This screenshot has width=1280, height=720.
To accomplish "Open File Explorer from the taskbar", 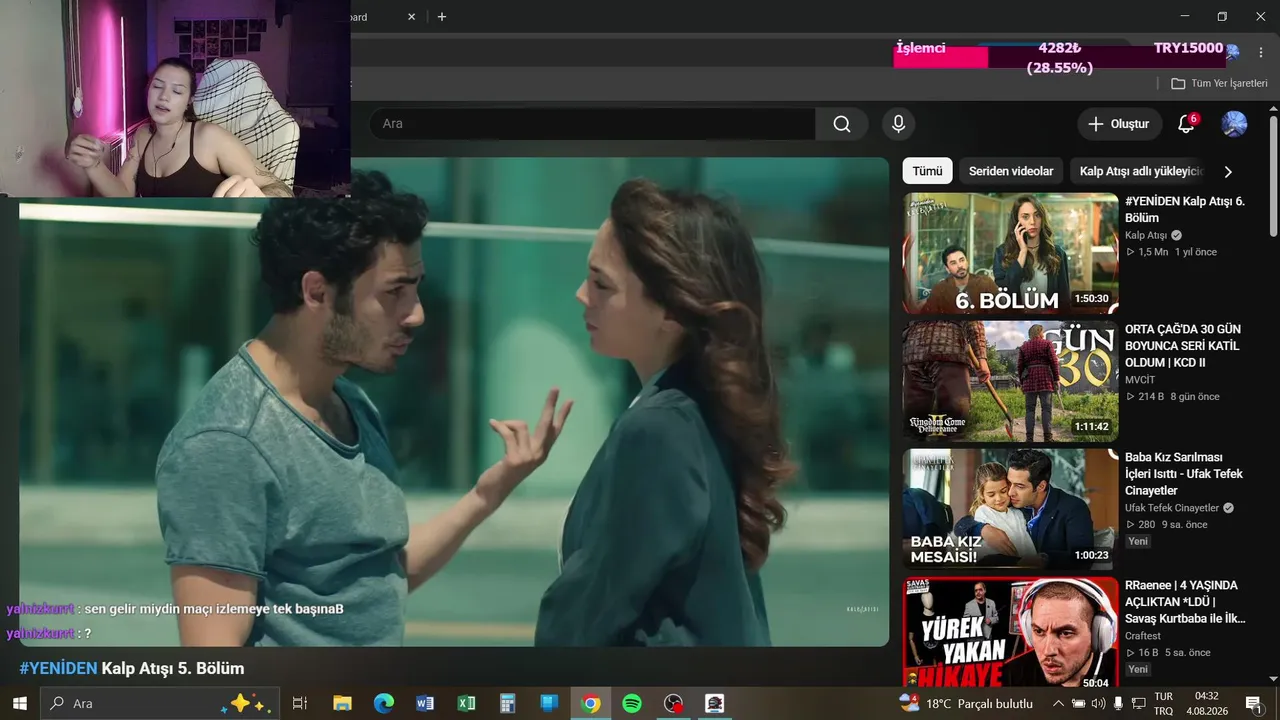I will 342,703.
